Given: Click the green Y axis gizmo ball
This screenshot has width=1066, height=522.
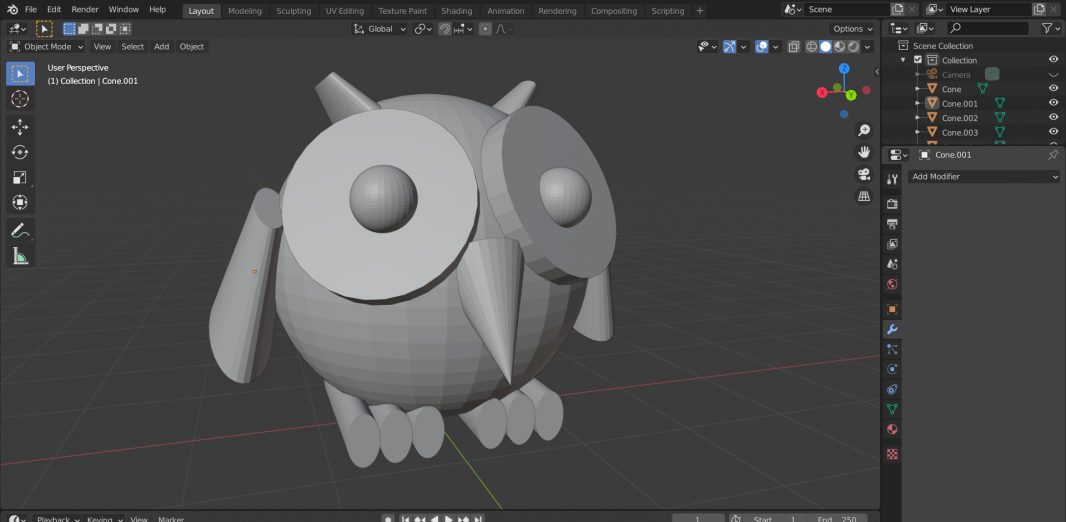Looking at the screenshot, I should [x=851, y=95].
